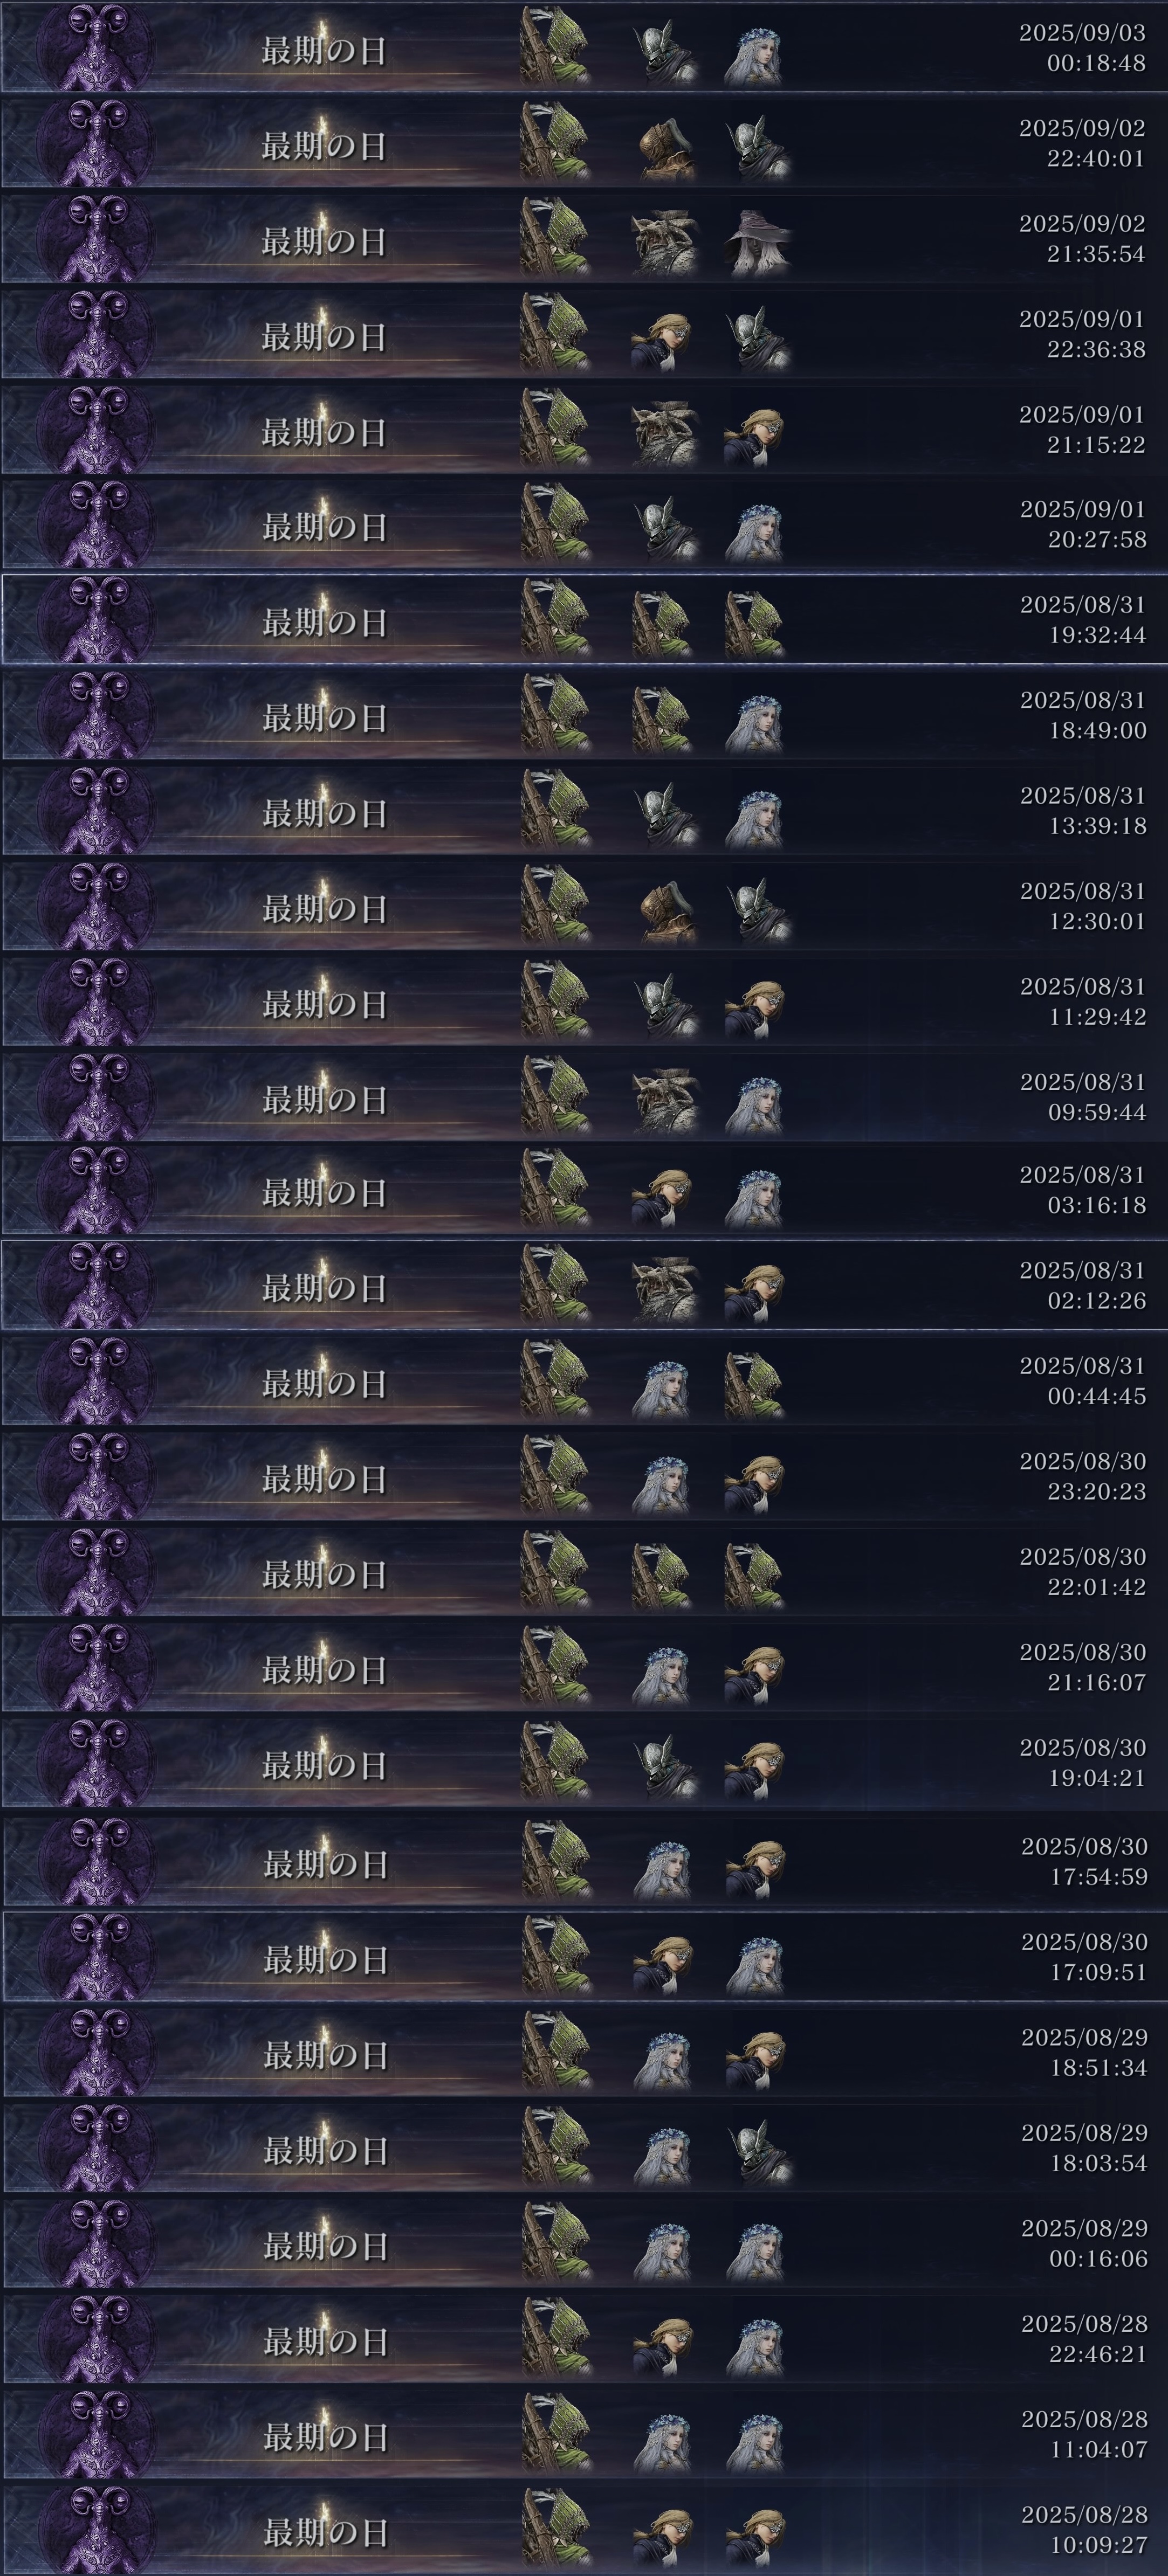Select the 最期の日 title in 2025/09/01 21:15:22 row
Viewport: 1168px width, 2576px height.
324,433
